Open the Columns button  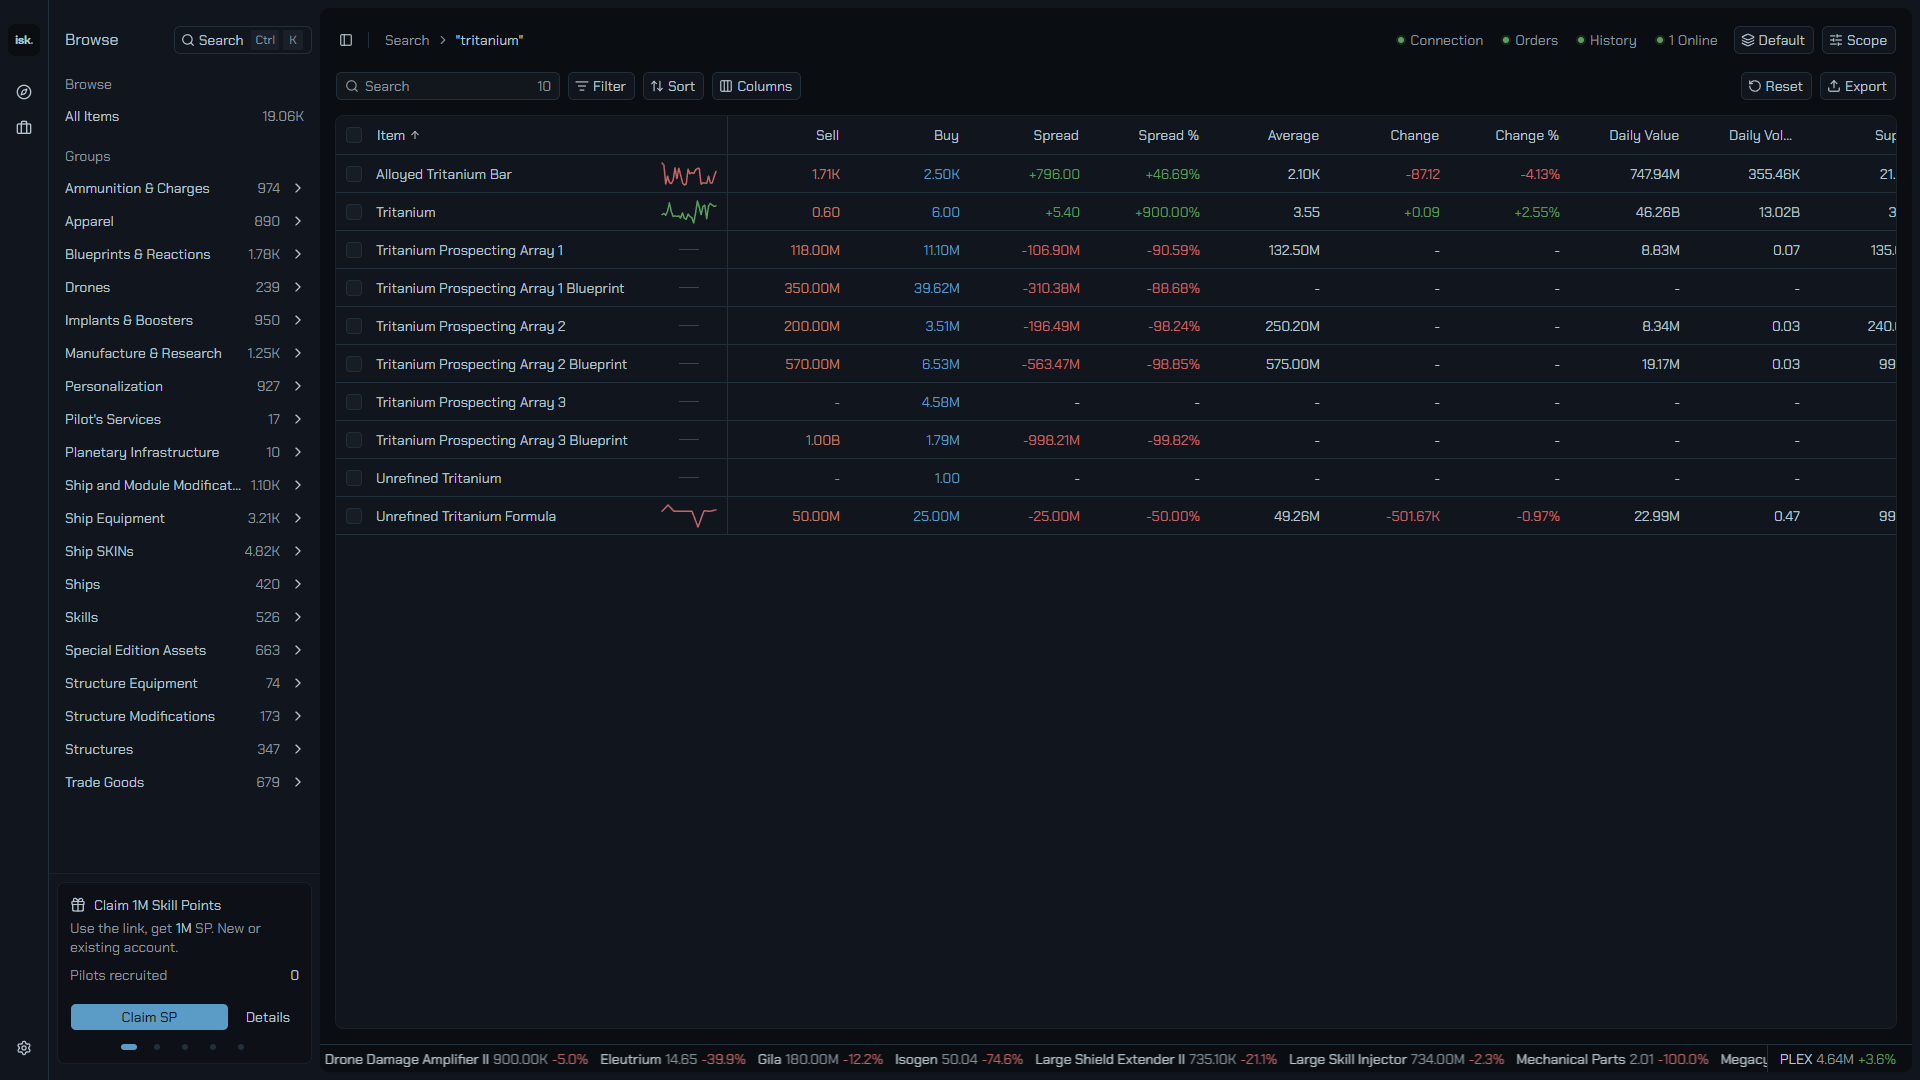(756, 86)
